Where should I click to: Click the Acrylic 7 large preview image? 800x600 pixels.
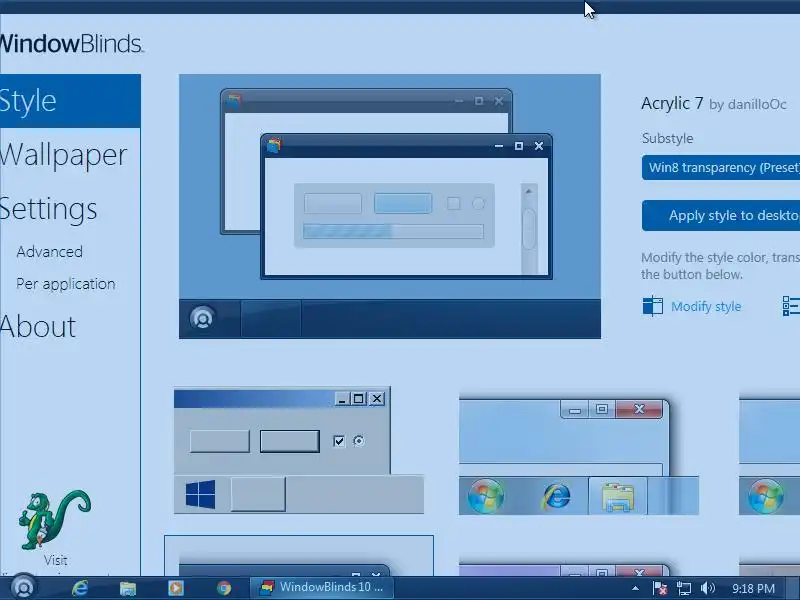point(390,206)
